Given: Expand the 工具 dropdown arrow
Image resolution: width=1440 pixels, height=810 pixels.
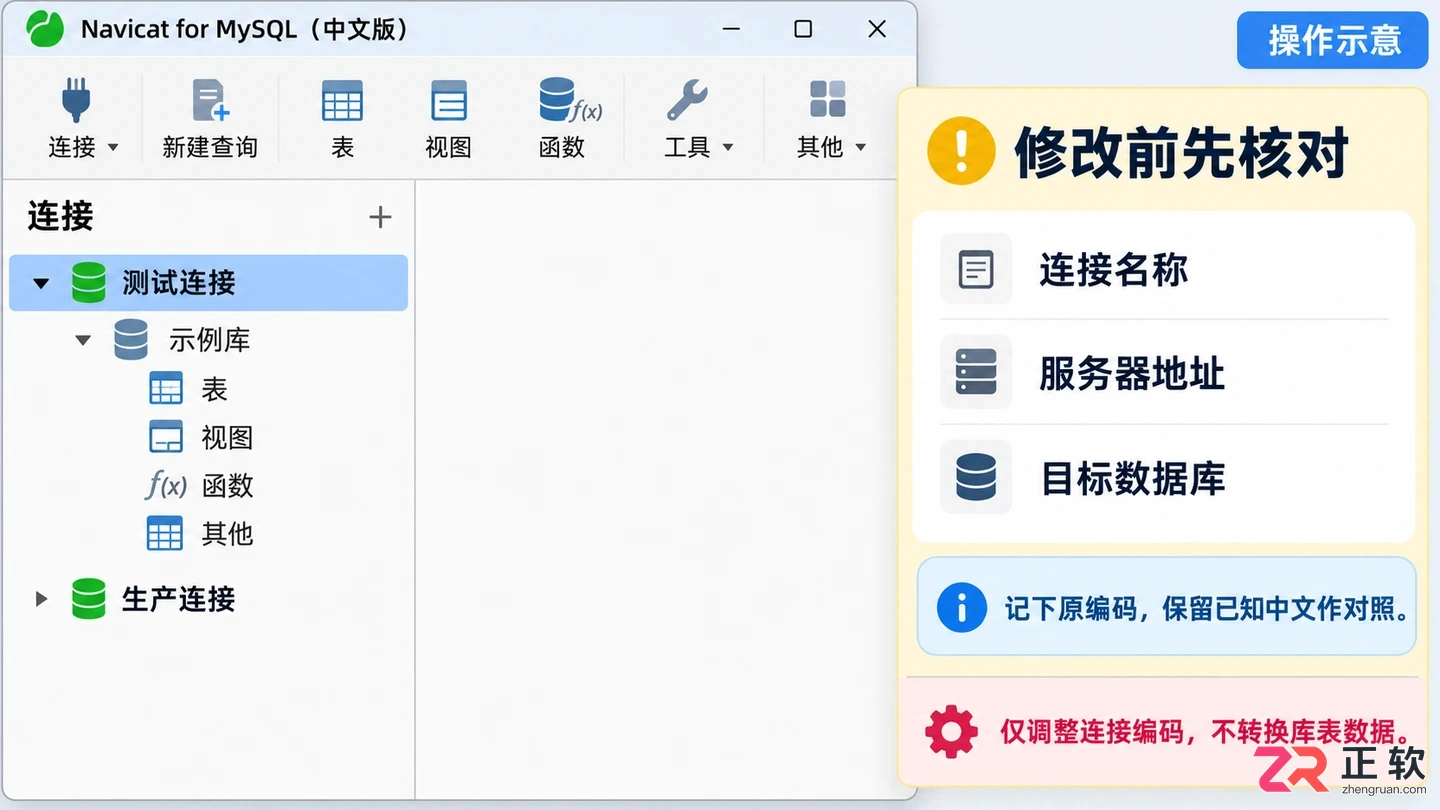Looking at the screenshot, I should coord(728,148).
